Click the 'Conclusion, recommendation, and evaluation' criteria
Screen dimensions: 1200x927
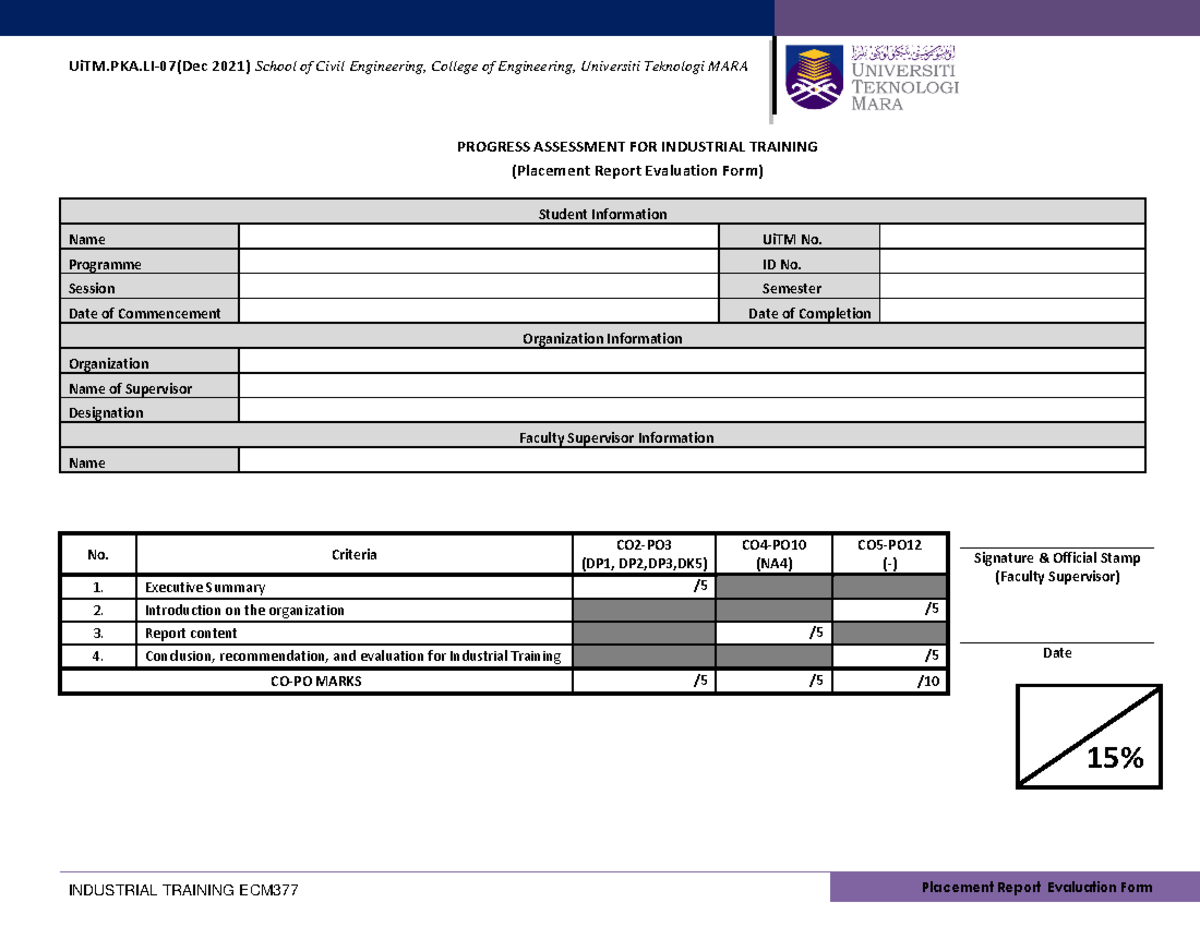tap(353, 656)
